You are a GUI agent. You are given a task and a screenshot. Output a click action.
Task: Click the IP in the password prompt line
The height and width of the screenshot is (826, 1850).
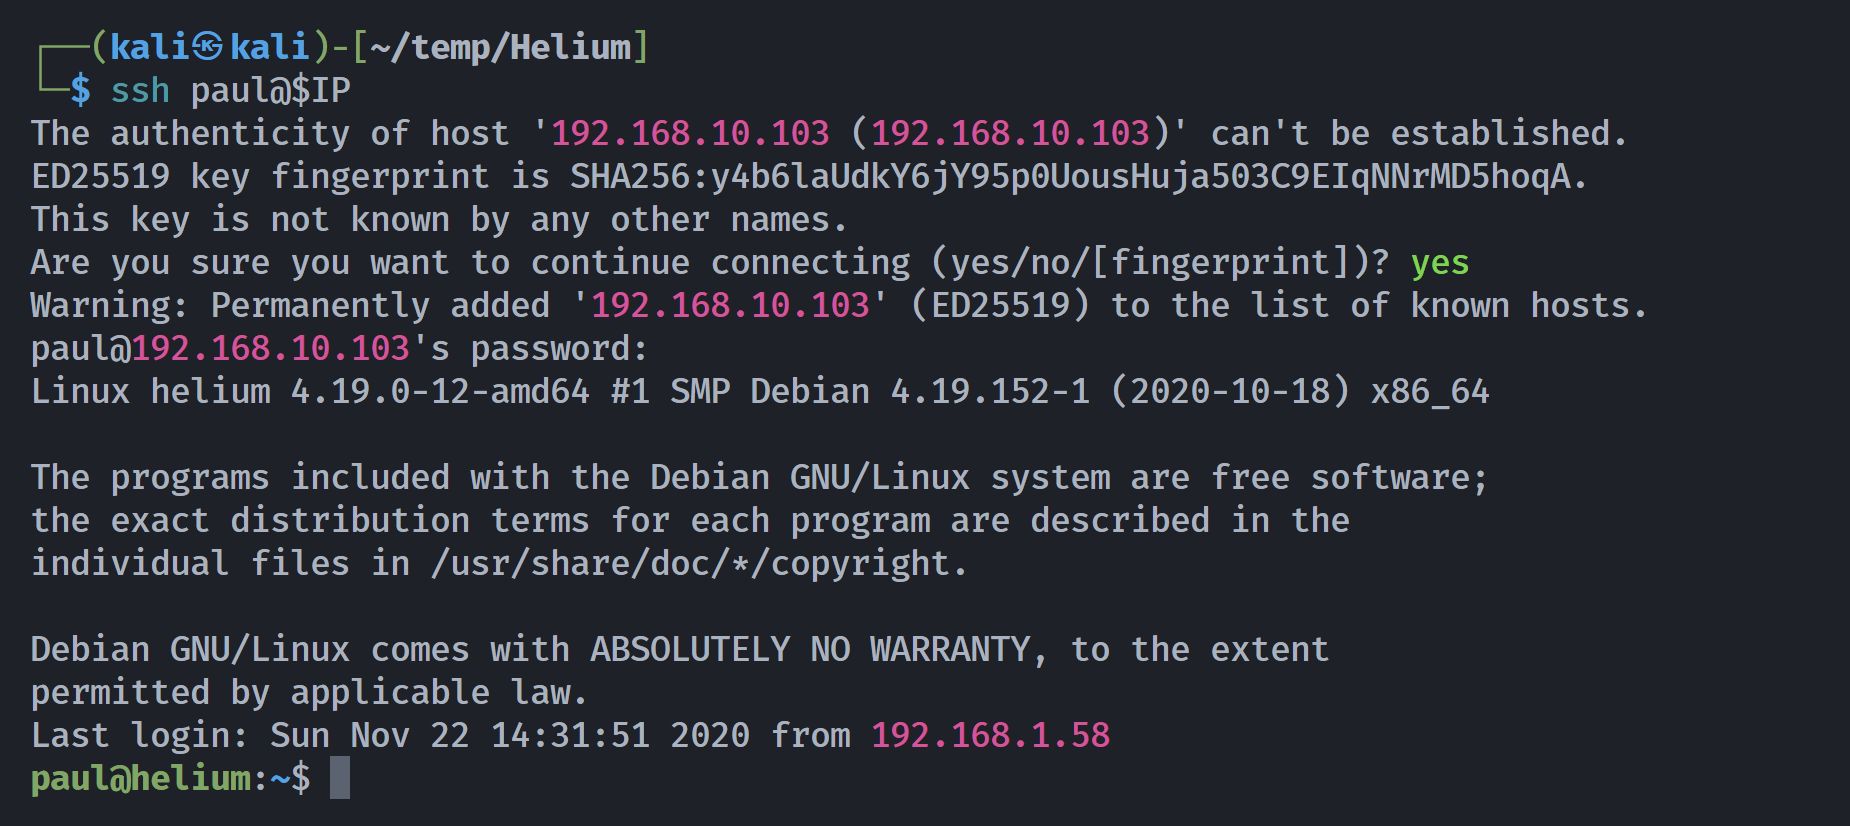coord(270,349)
